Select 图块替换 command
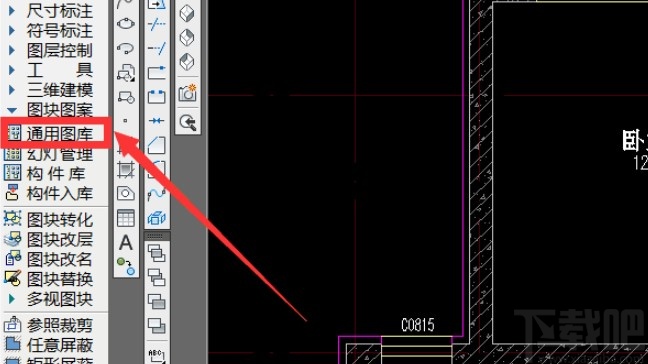Image resolution: width=648 pixels, height=364 pixels. point(48,279)
